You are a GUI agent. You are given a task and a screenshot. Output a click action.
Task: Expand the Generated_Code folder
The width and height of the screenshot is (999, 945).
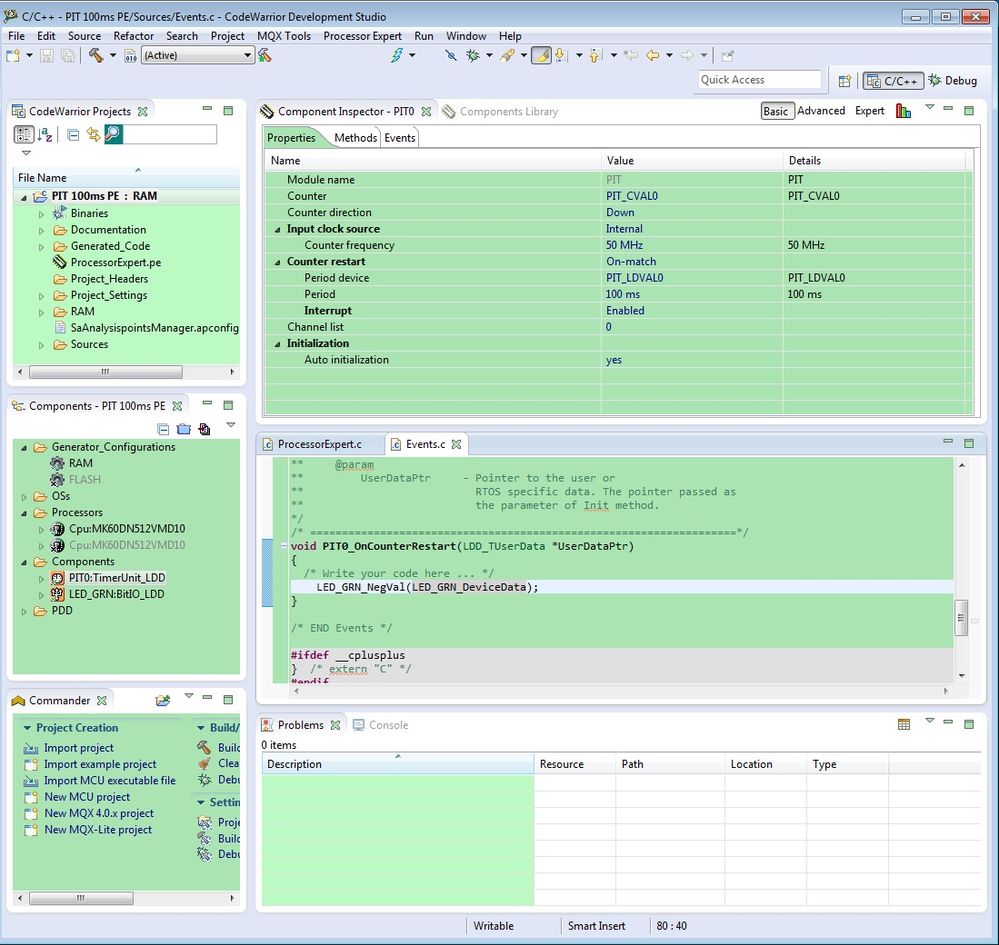[41, 247]
